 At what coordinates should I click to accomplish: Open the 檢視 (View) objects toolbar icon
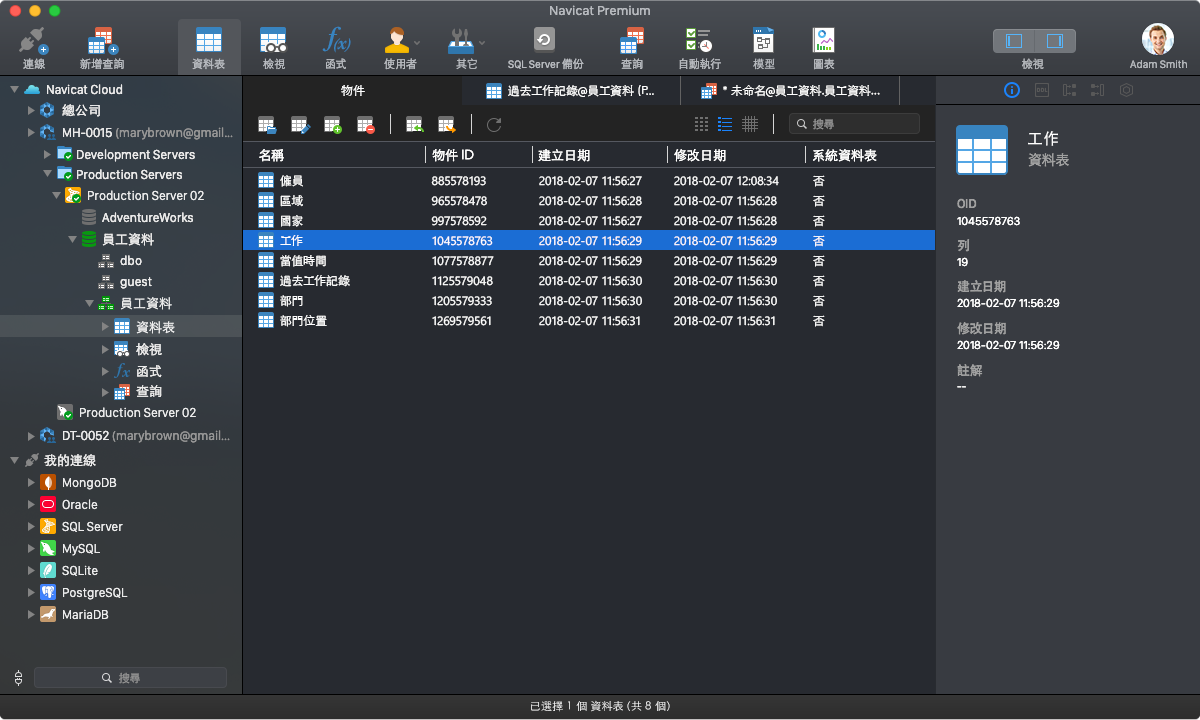click(x=273, y=41)
